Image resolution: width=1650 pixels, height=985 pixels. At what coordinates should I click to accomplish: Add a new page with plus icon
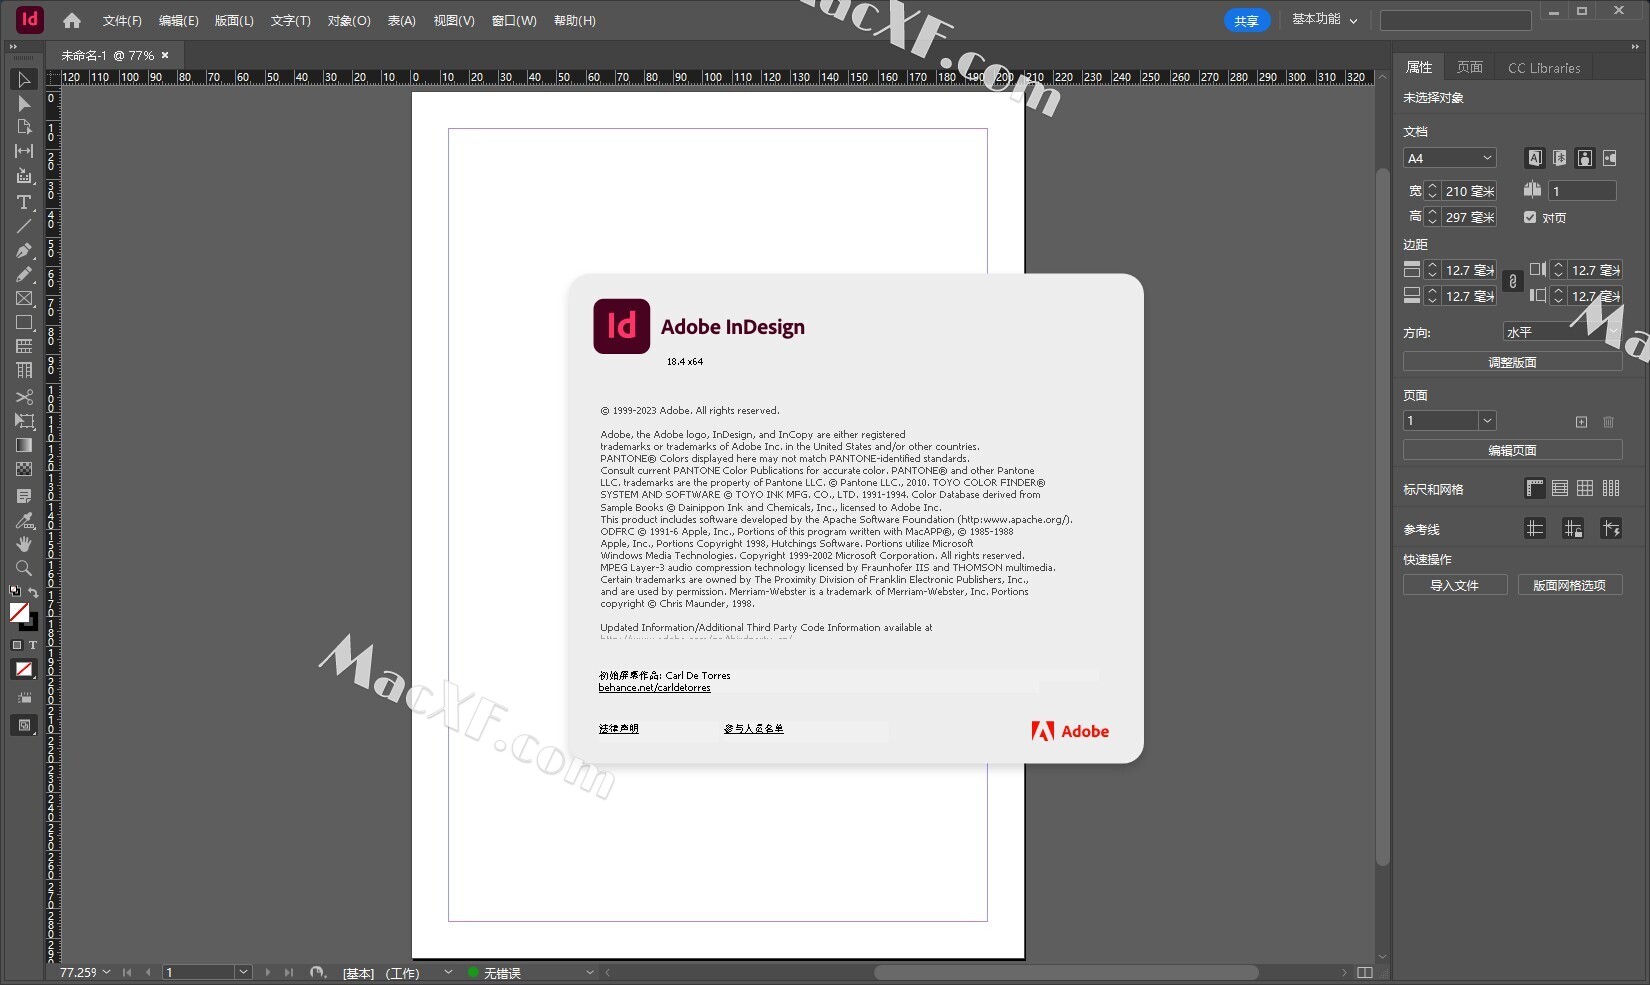click(x=1581, y=422)
